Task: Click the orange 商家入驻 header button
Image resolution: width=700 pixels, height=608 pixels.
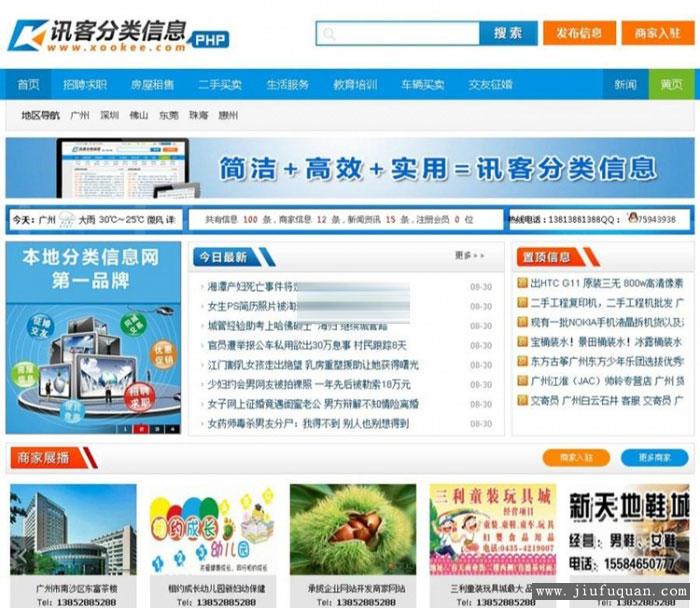Action: 658,33
